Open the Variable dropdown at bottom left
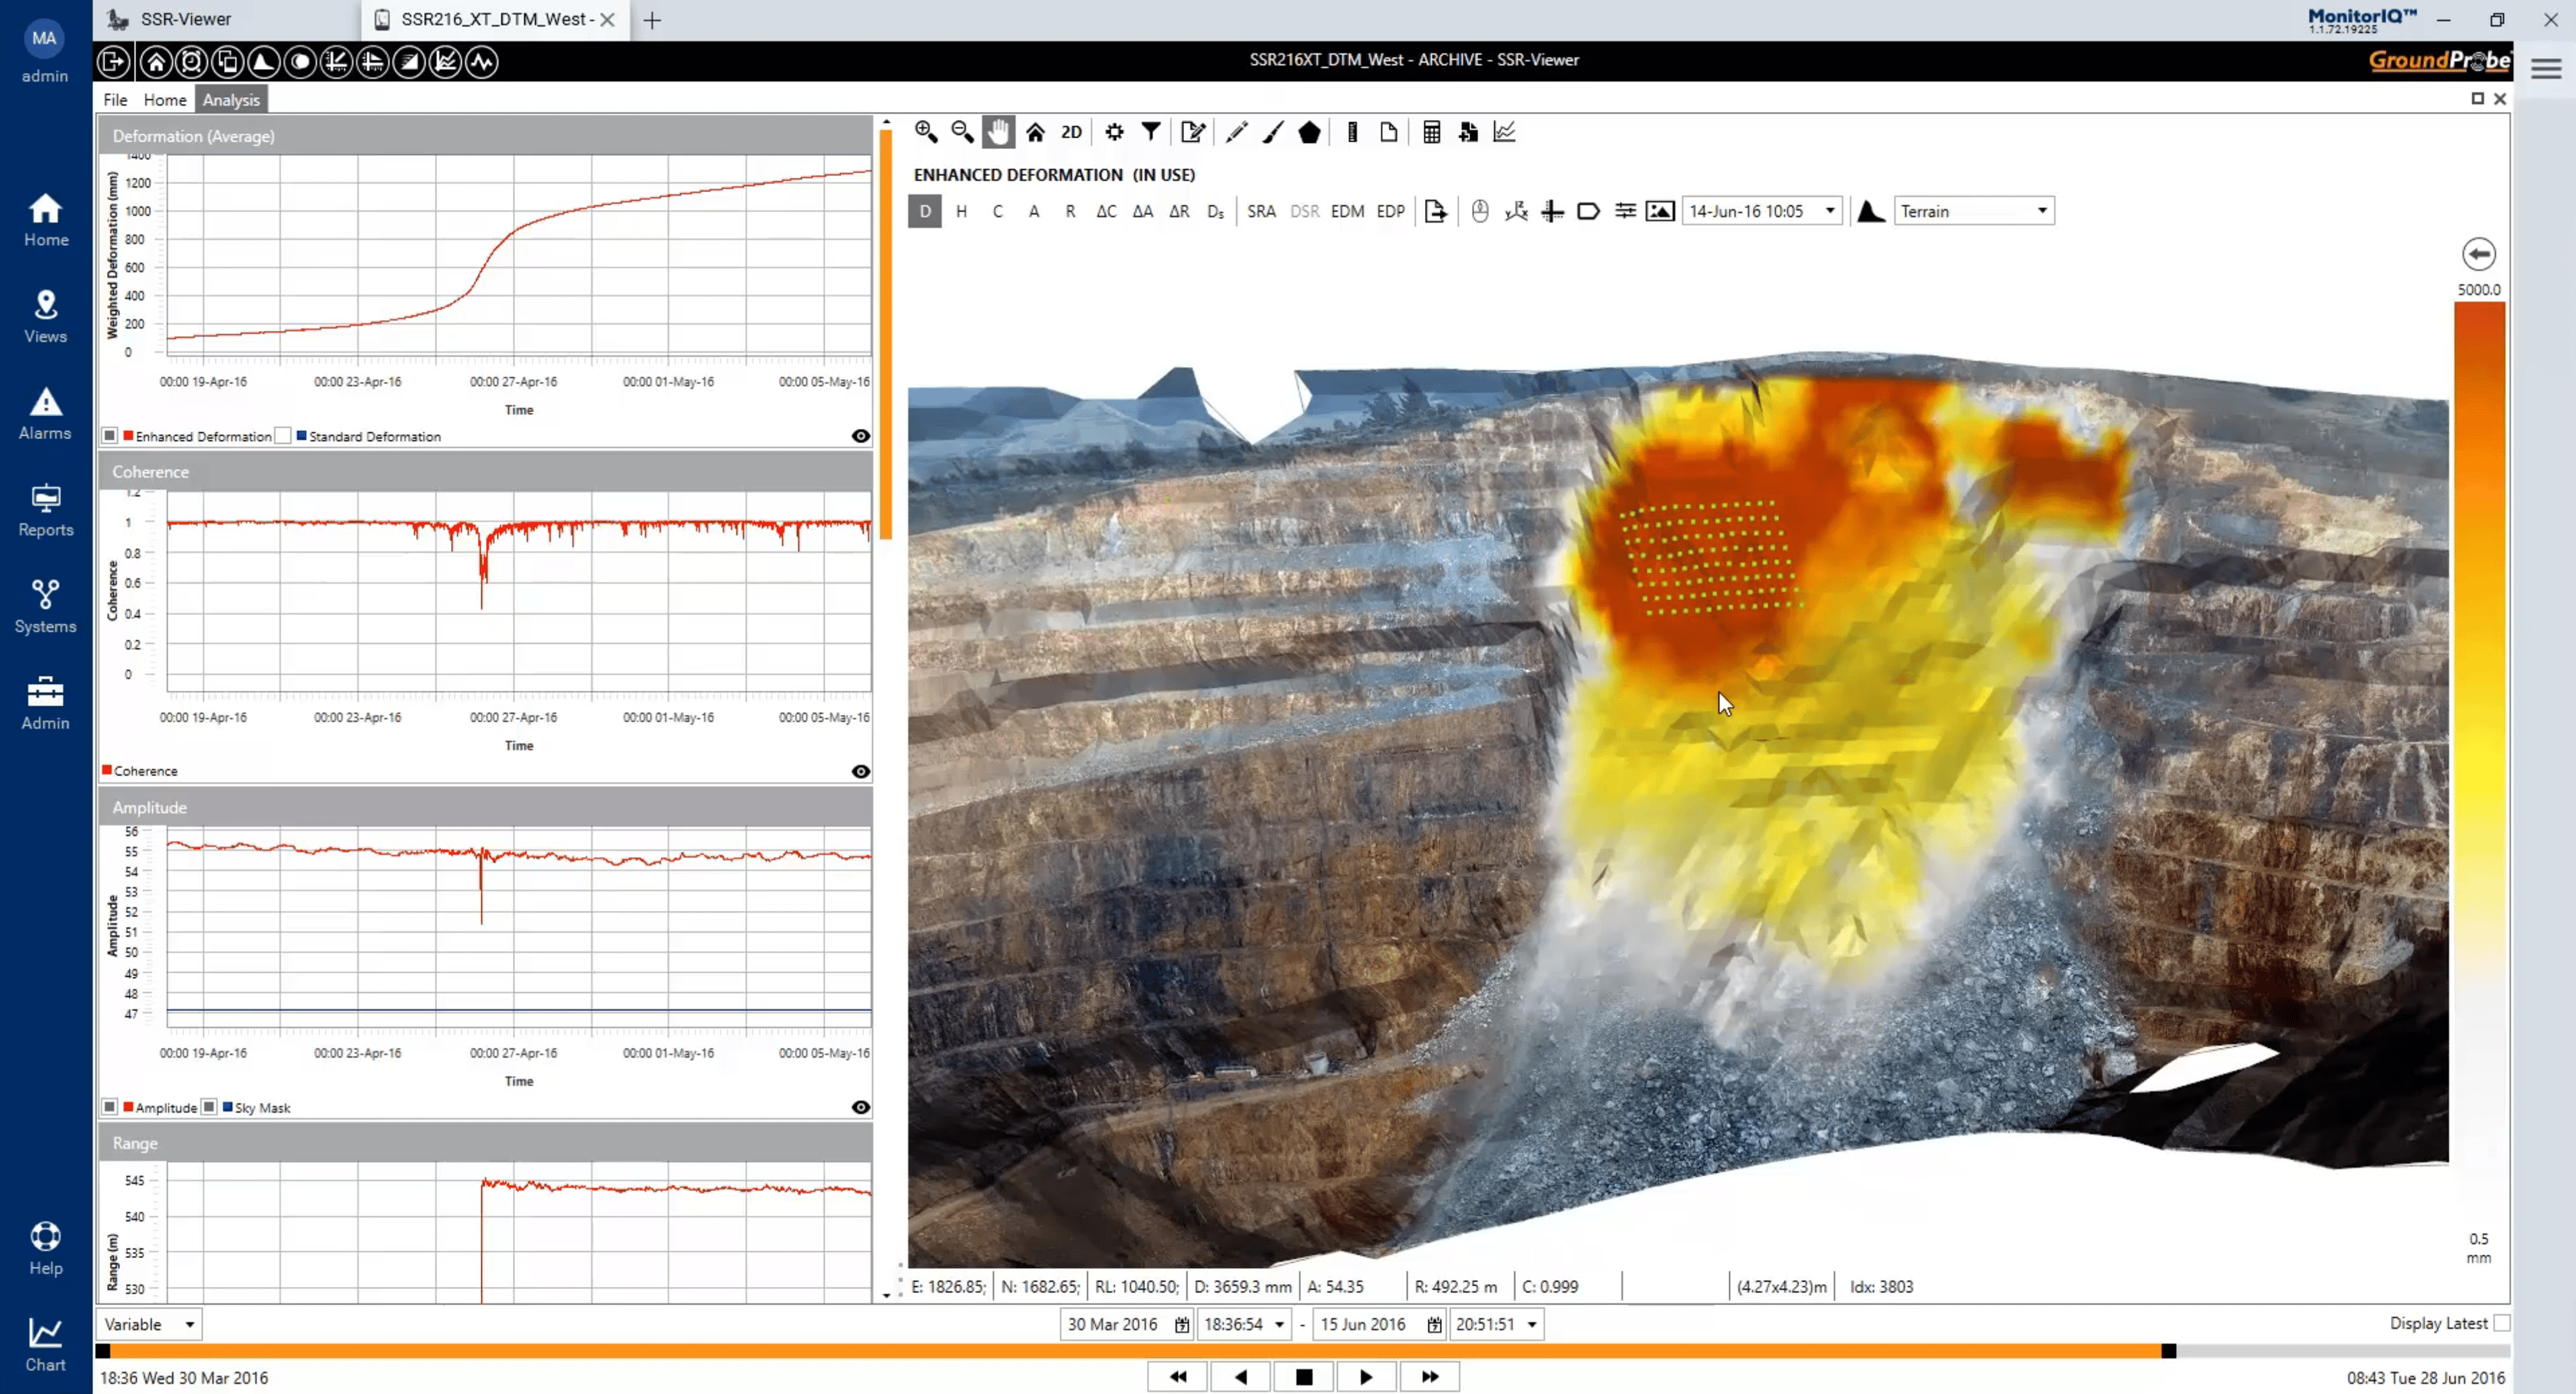 [148, 1323]
